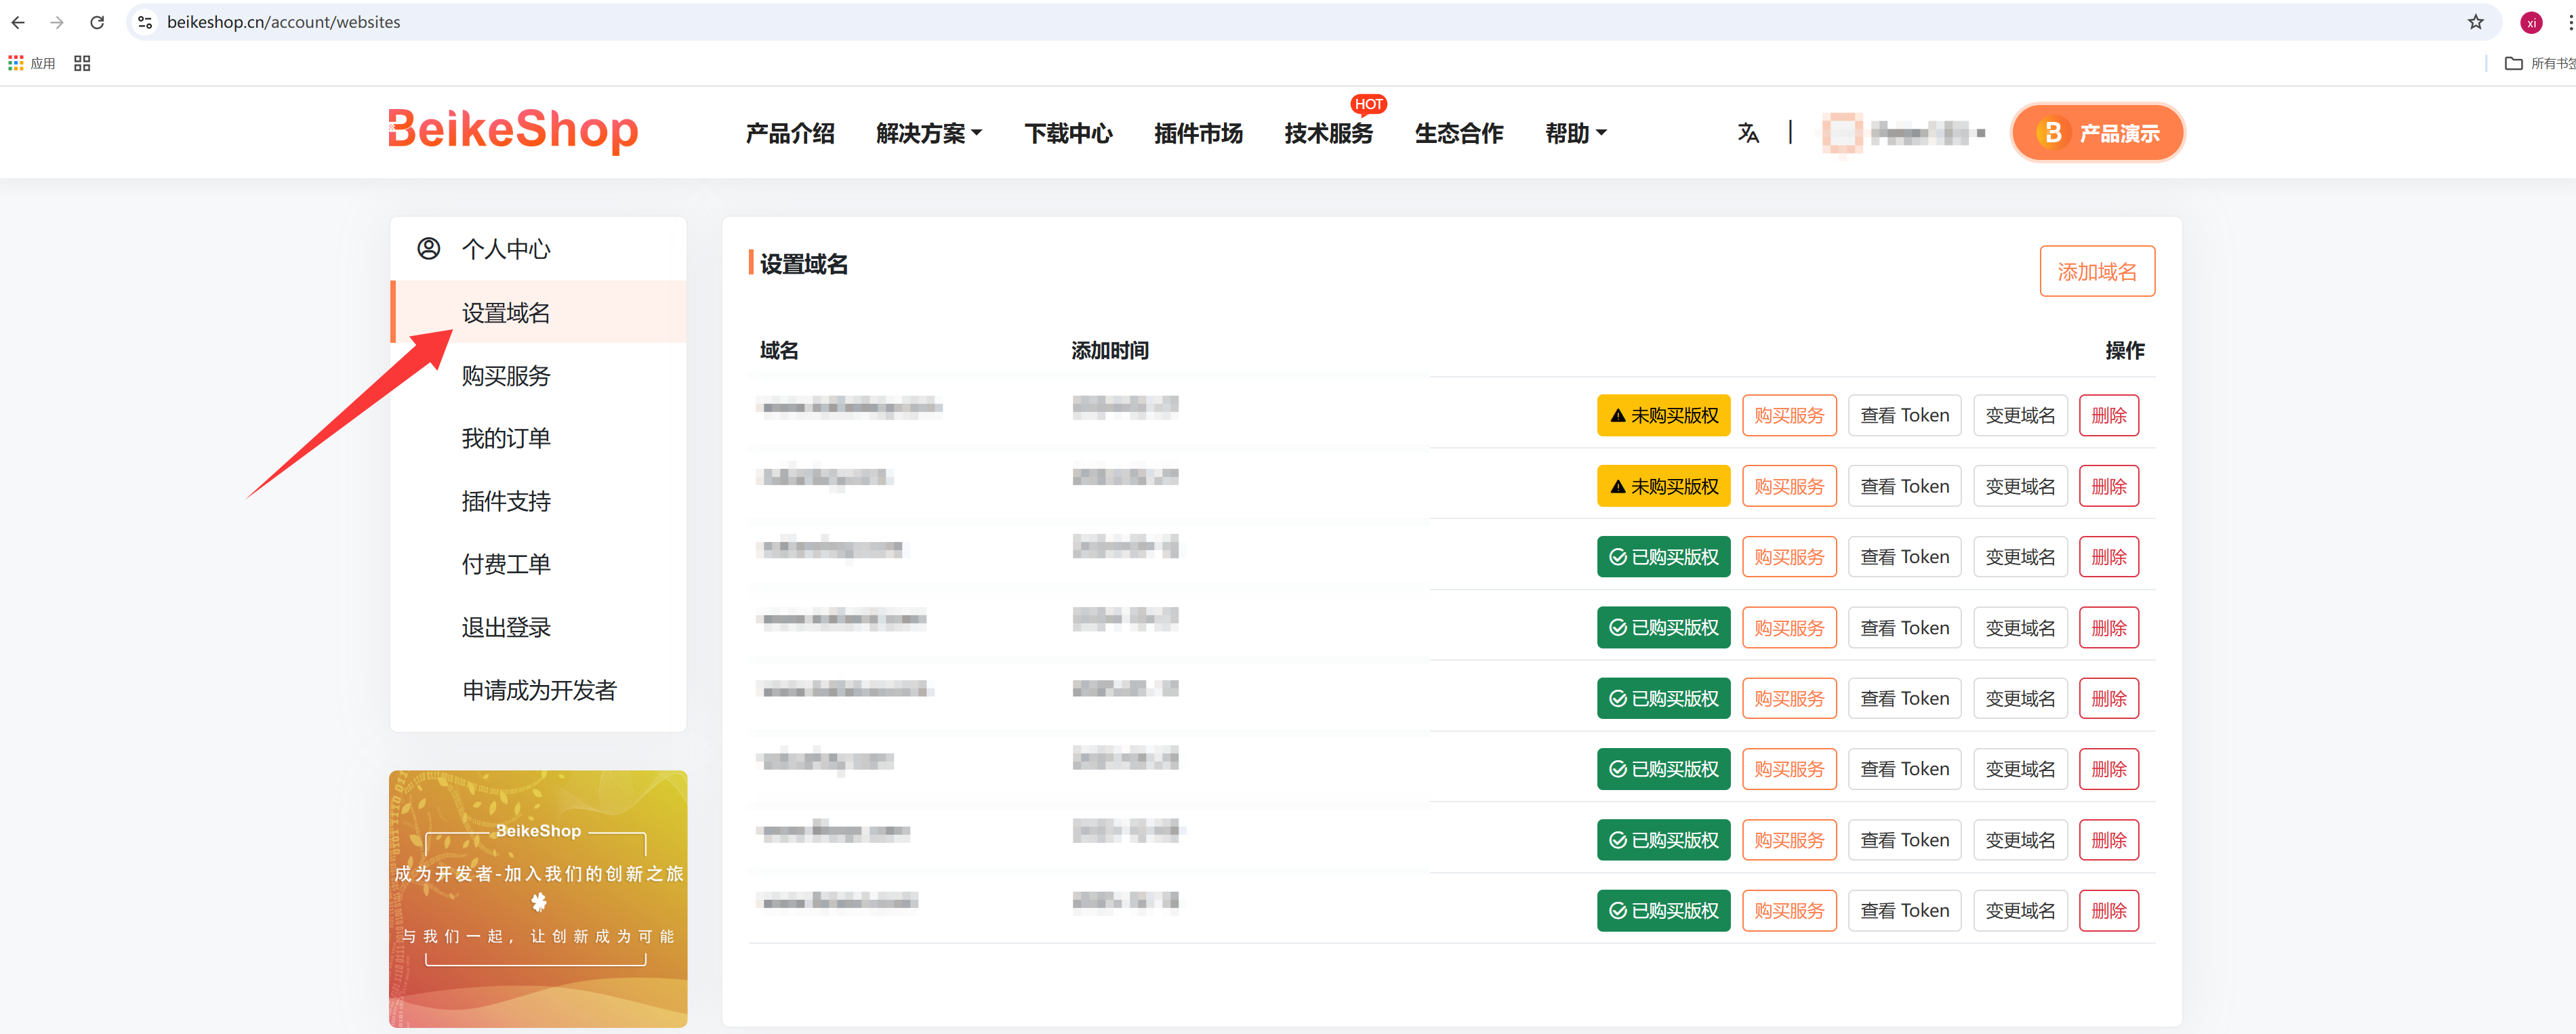This screenshot has width=2576, height=1034.
Task: Click the browser address bar URL
Action: [283, 22]
